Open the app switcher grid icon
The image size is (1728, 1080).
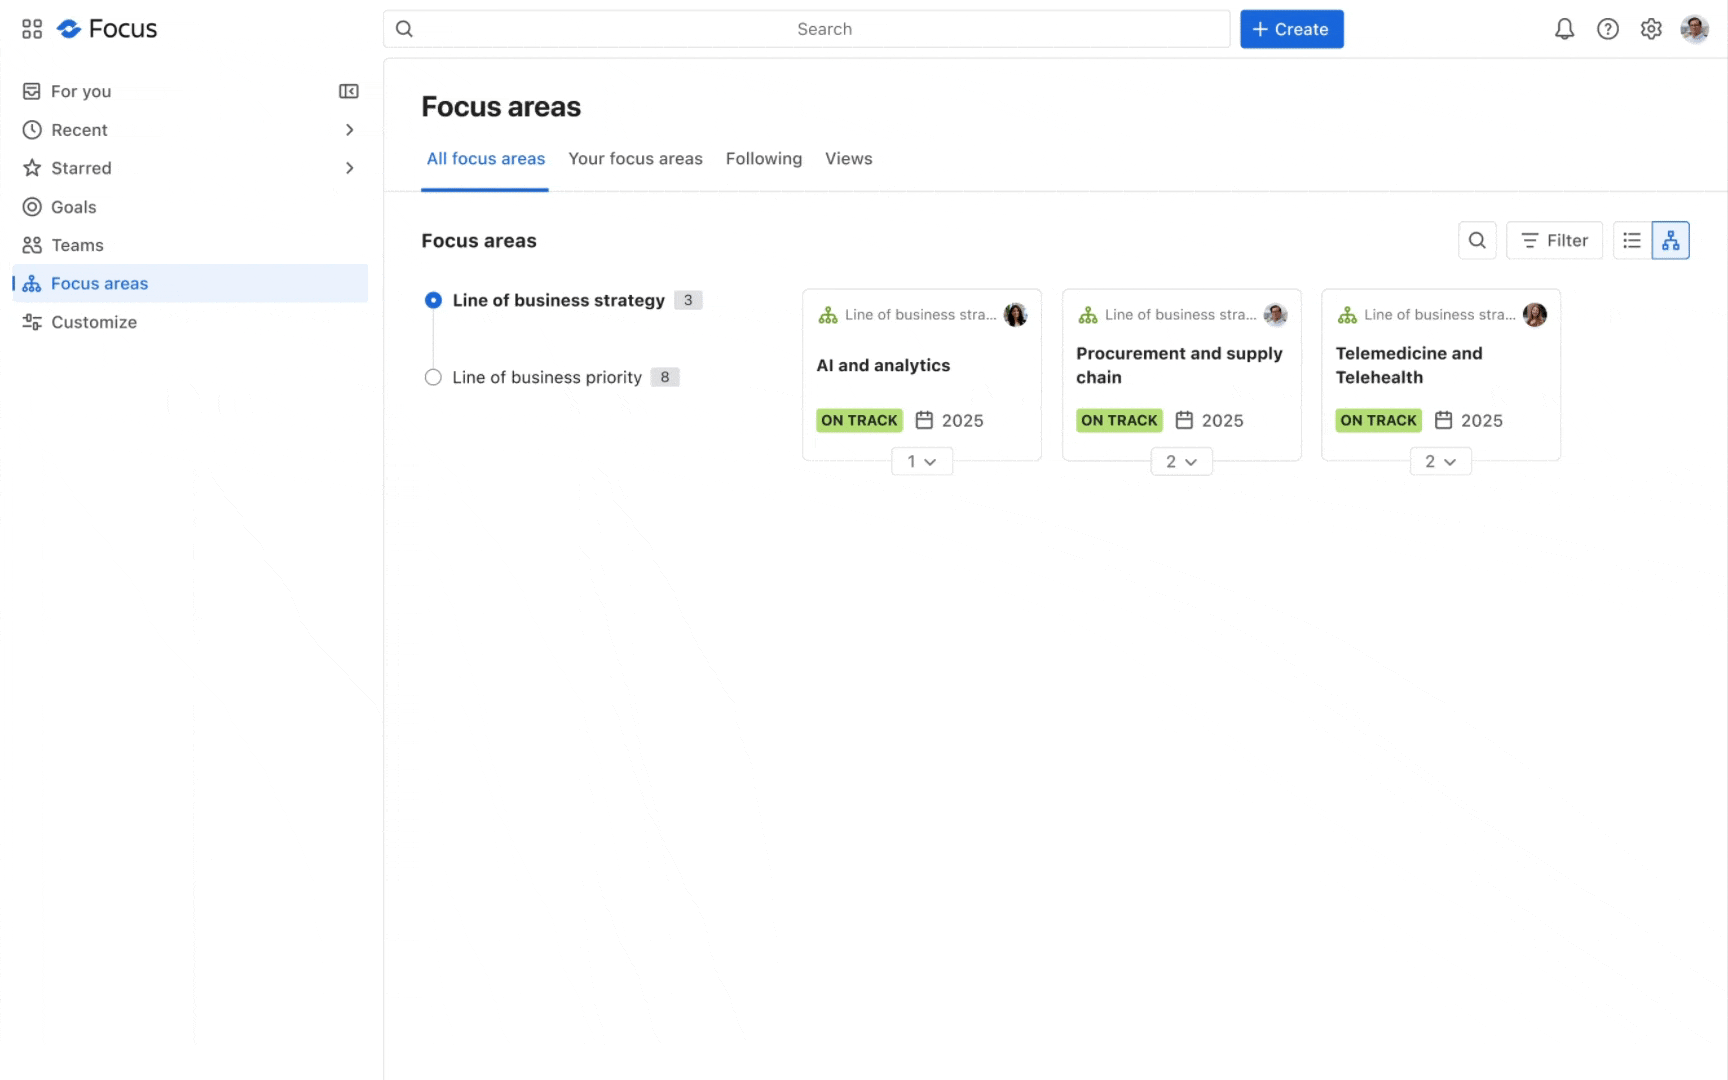coord(32,29)
